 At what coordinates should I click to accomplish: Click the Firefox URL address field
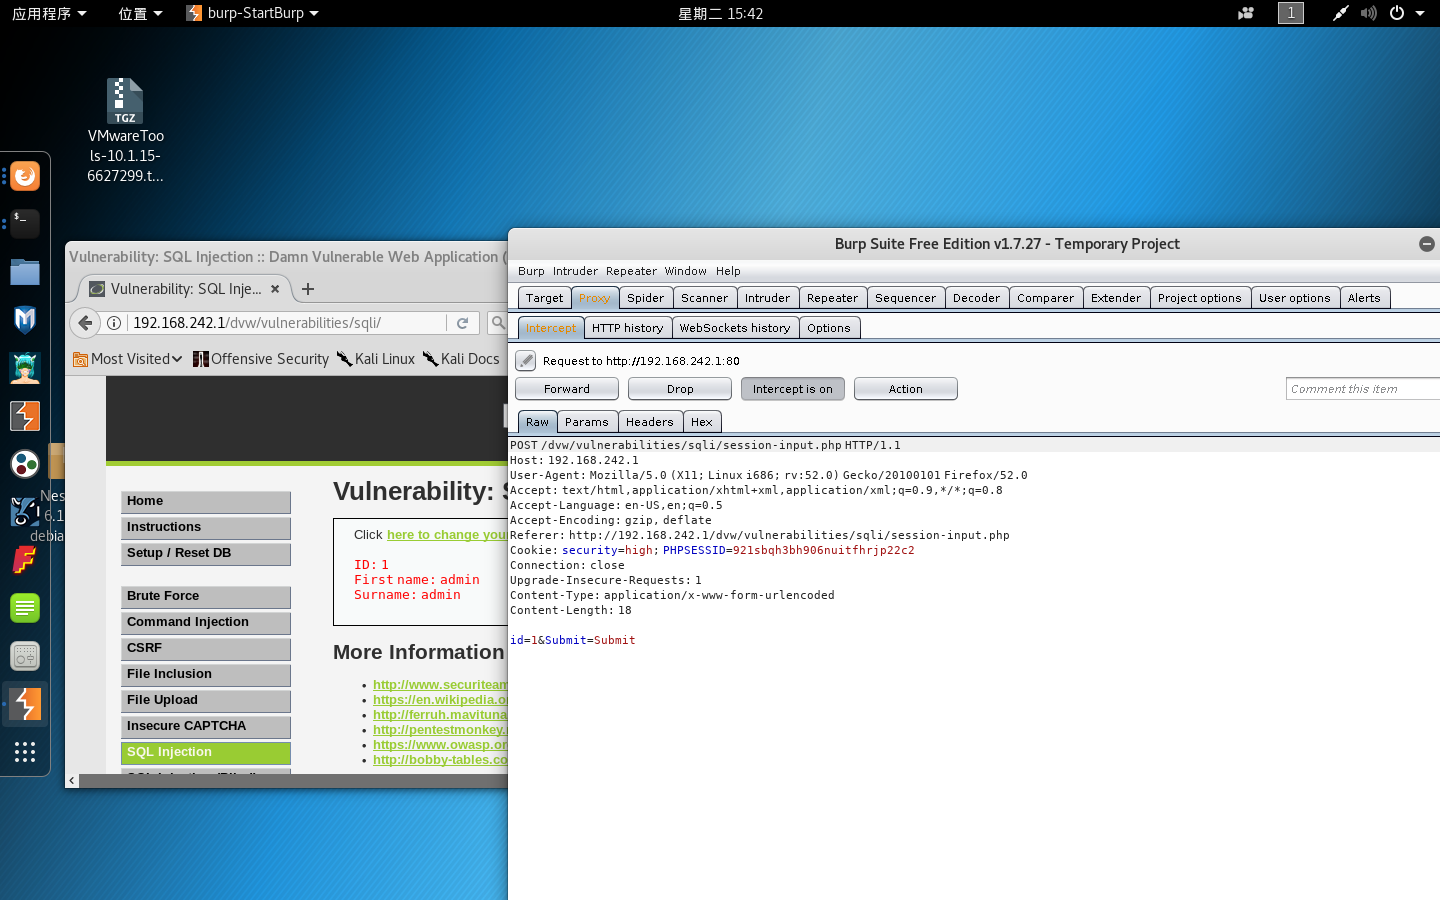click(x=285, y=323)
